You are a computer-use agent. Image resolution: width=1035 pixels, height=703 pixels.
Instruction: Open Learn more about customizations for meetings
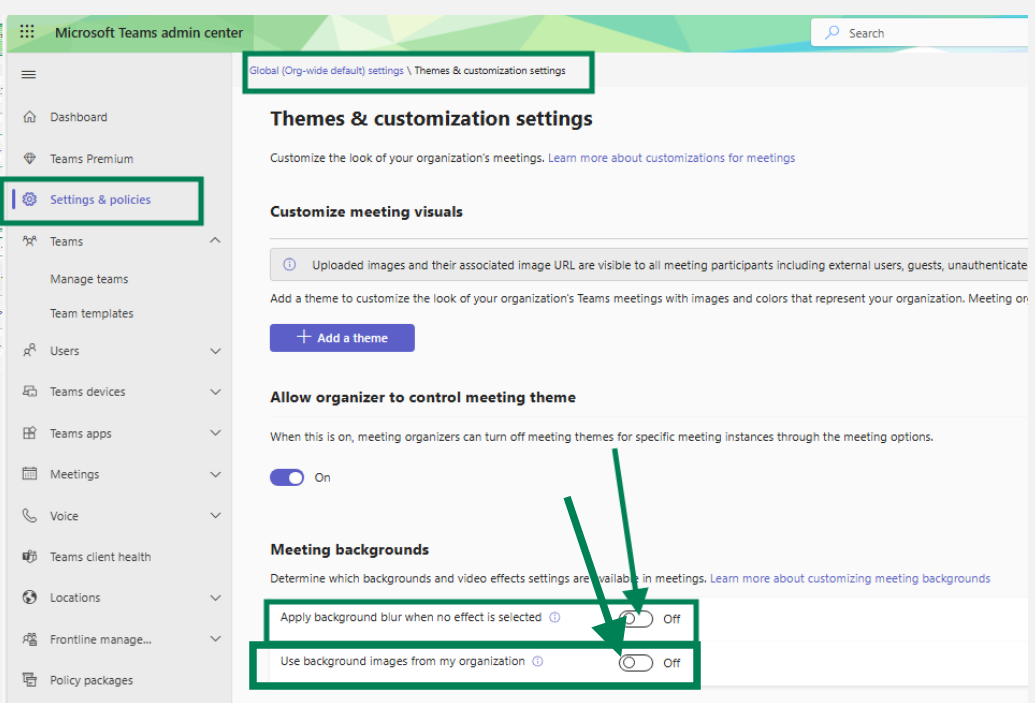671,158
